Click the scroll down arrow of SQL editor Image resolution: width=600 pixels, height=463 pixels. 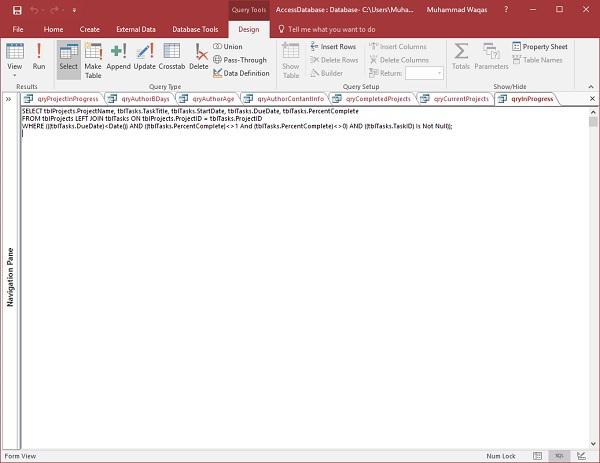pos(593,444)
